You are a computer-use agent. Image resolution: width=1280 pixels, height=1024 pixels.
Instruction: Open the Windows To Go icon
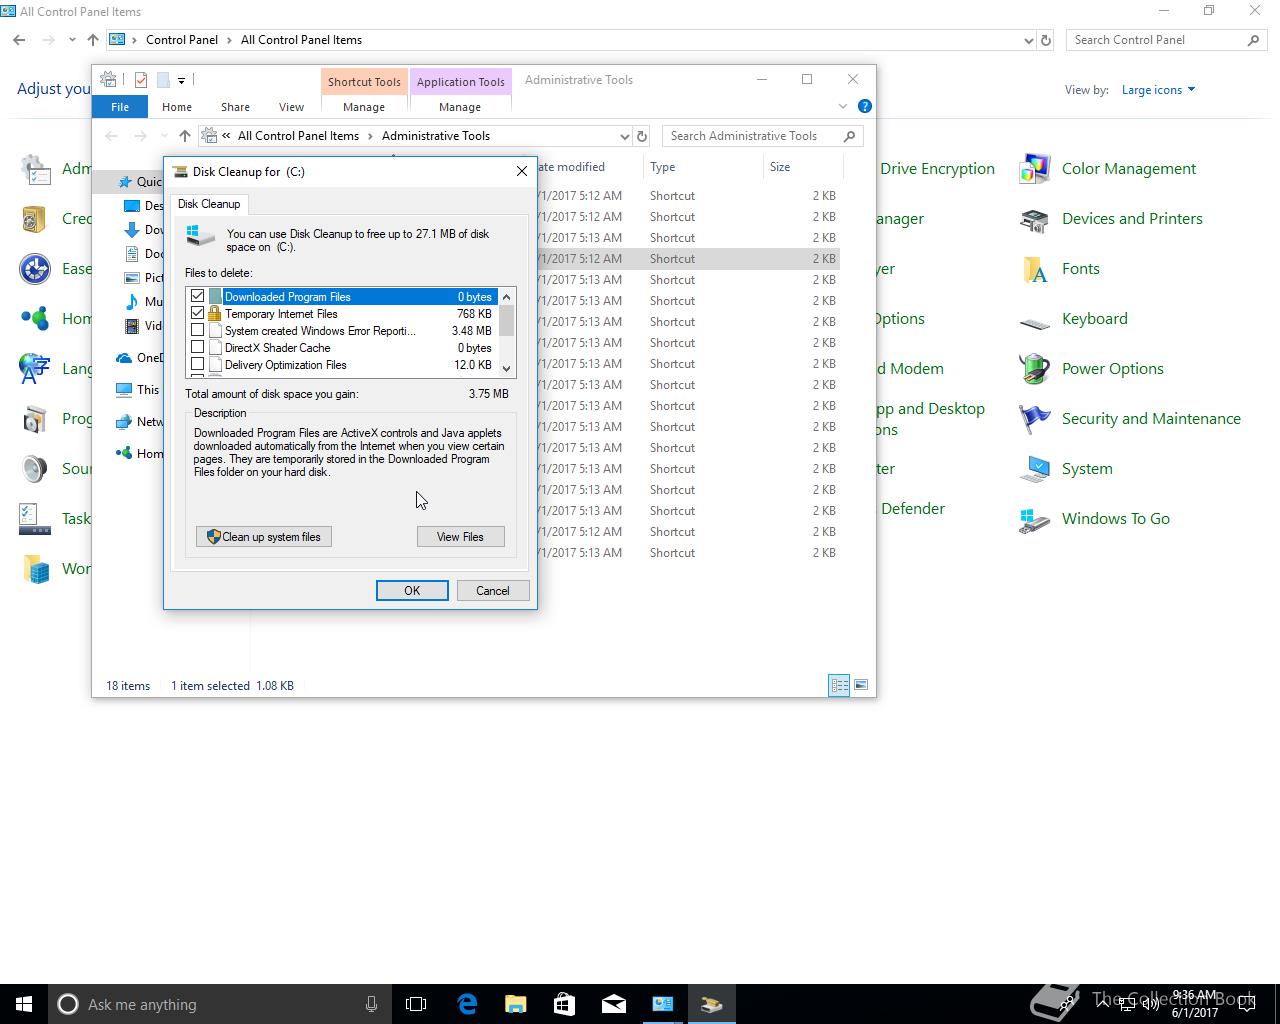[x=1034, y=519]
